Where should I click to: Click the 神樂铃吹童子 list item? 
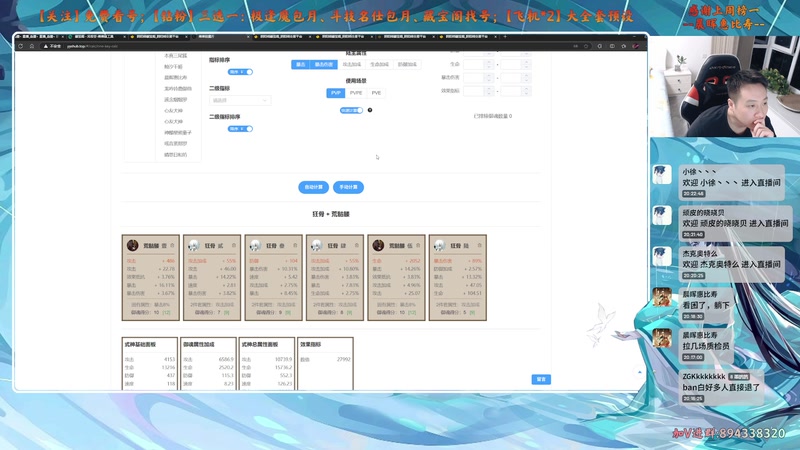[x=178, y=133]
